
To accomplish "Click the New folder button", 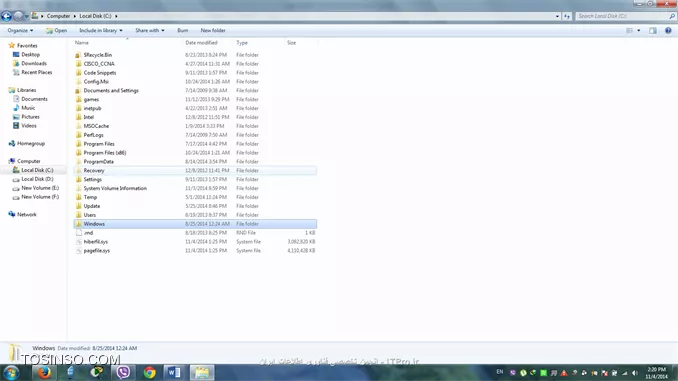I will pos(213,30).
